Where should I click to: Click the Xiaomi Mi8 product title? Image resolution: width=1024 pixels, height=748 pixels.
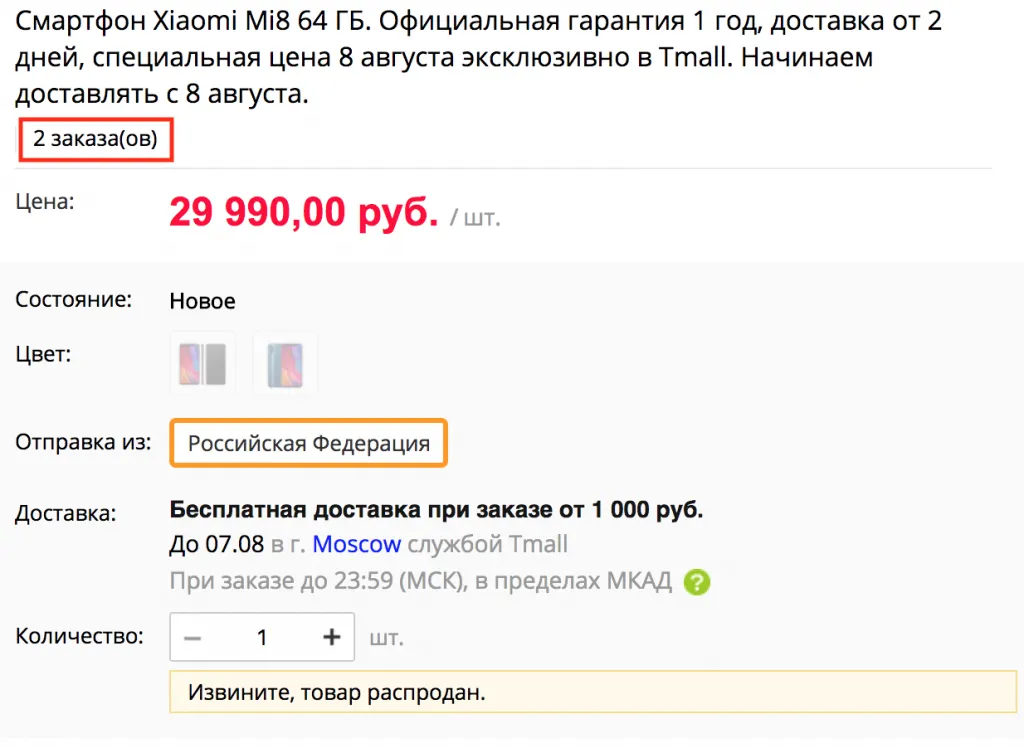480,58
